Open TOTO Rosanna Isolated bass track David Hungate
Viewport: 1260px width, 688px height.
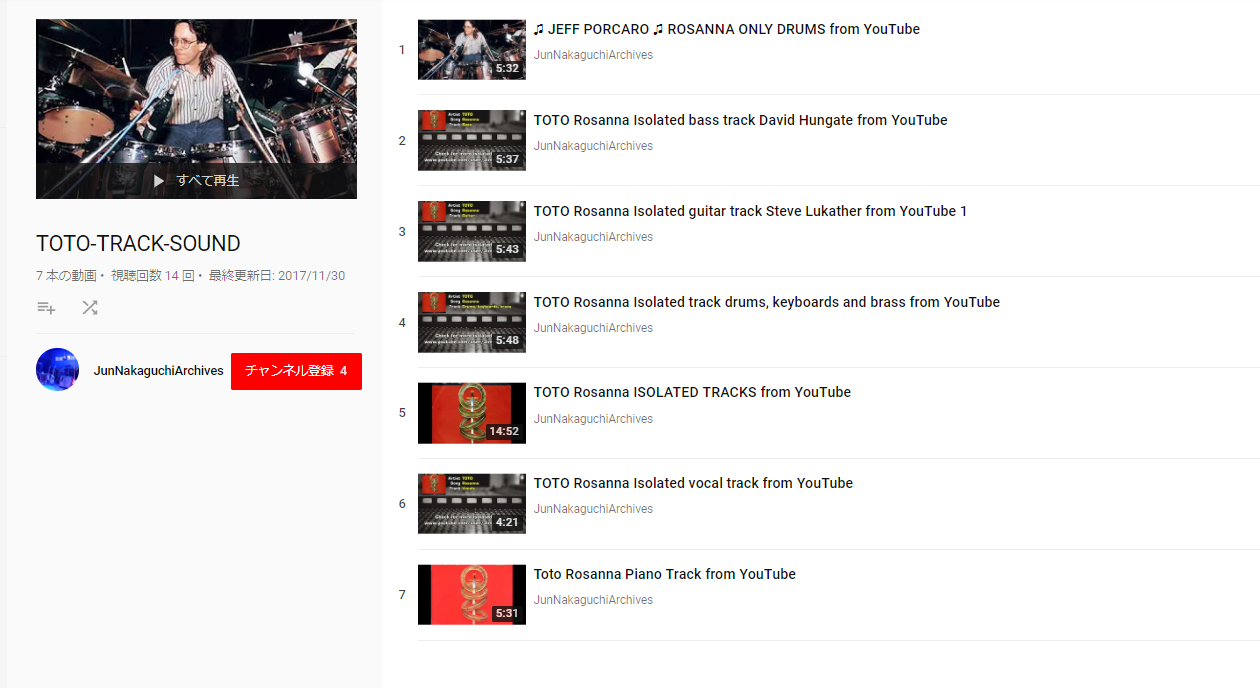coord(740,120)
